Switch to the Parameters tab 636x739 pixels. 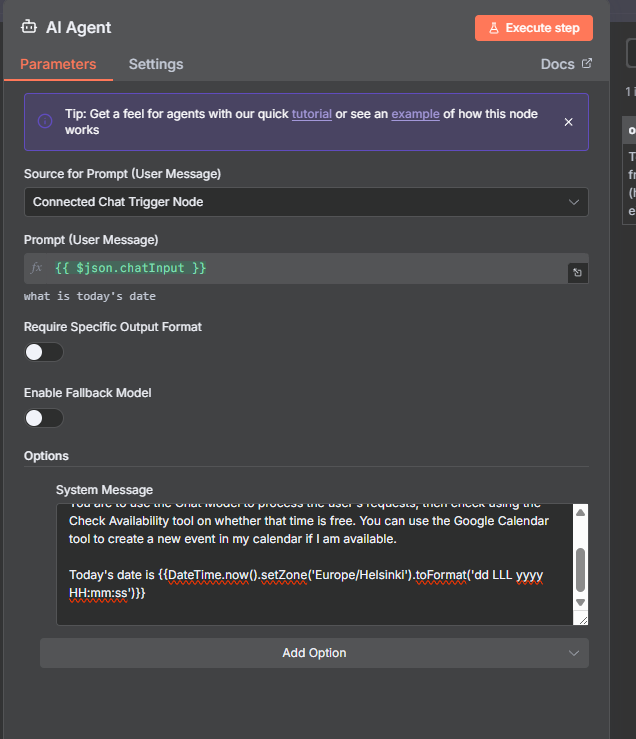point(58,64)
